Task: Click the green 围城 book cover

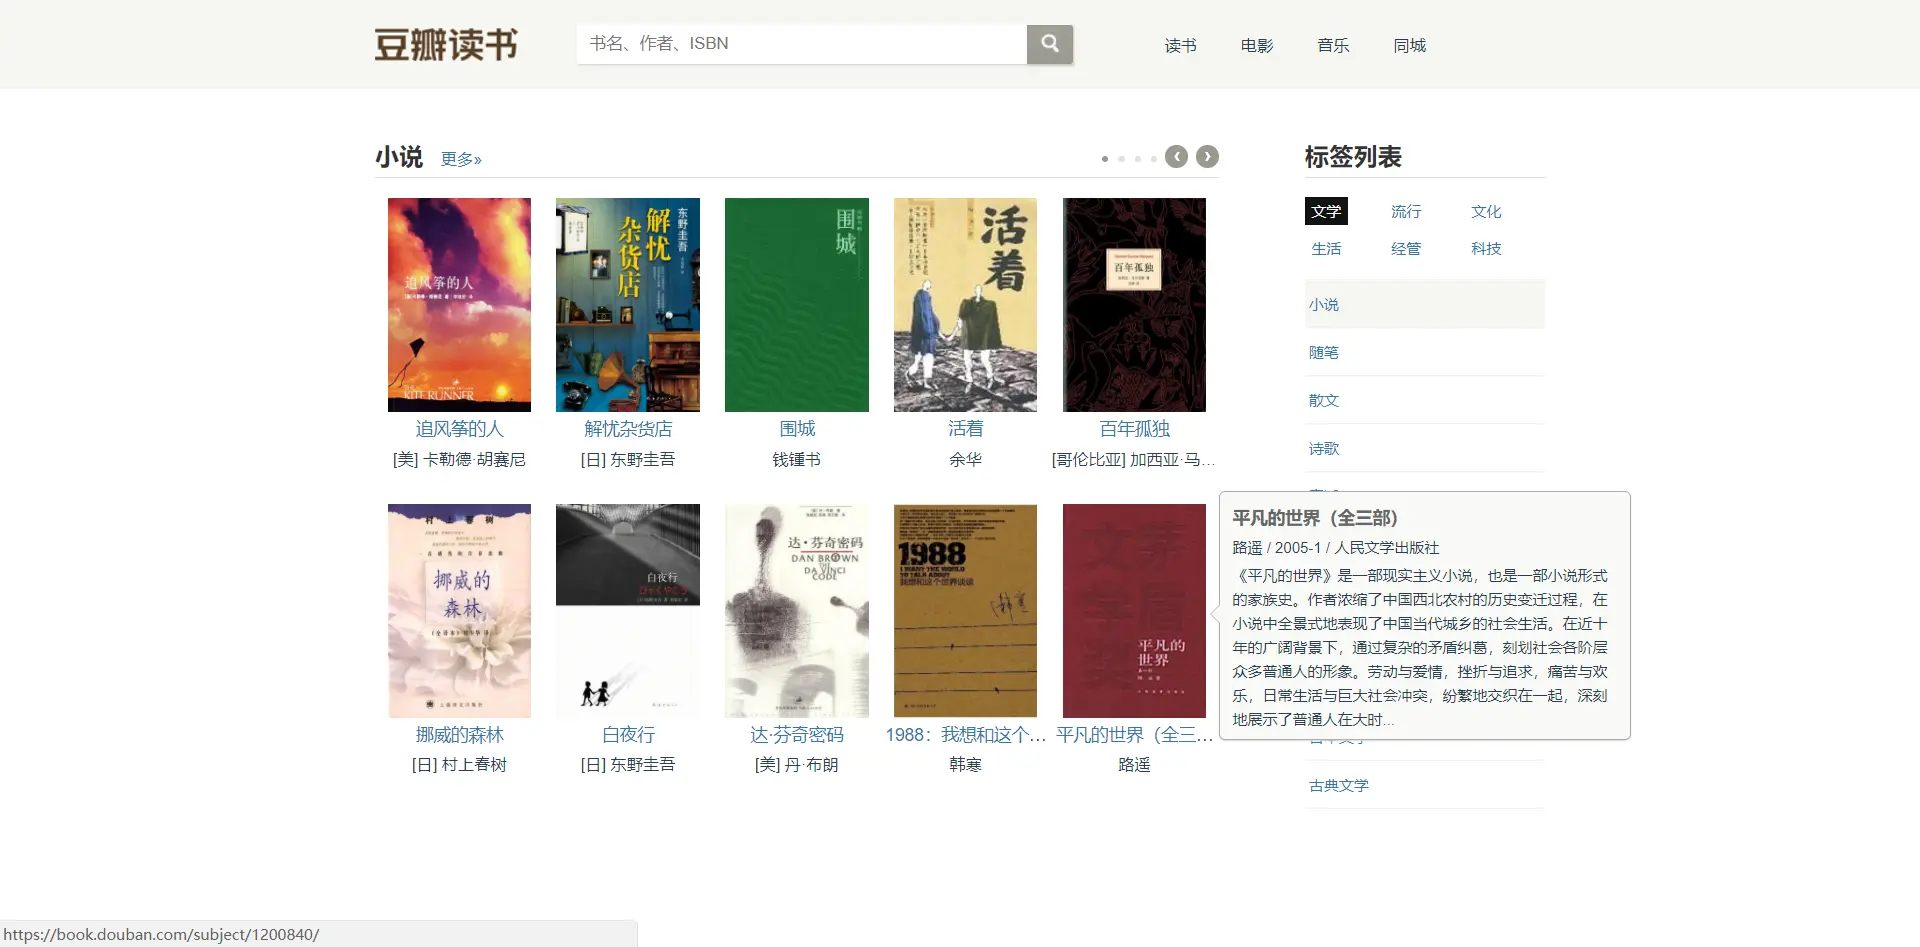Action: point(797,305)
